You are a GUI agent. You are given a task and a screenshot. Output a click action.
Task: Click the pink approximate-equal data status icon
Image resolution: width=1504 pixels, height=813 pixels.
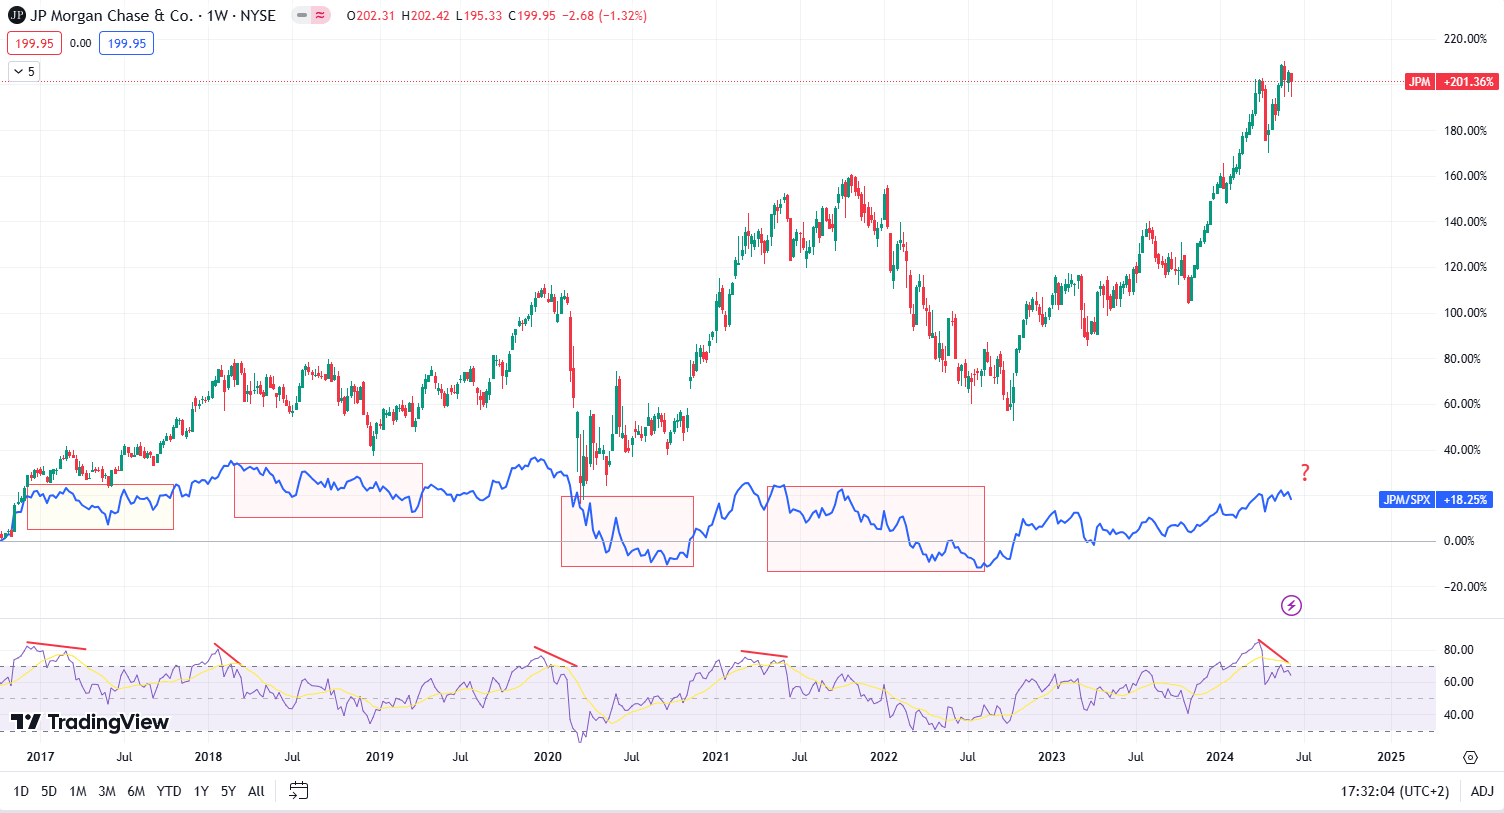pos(319,16)
